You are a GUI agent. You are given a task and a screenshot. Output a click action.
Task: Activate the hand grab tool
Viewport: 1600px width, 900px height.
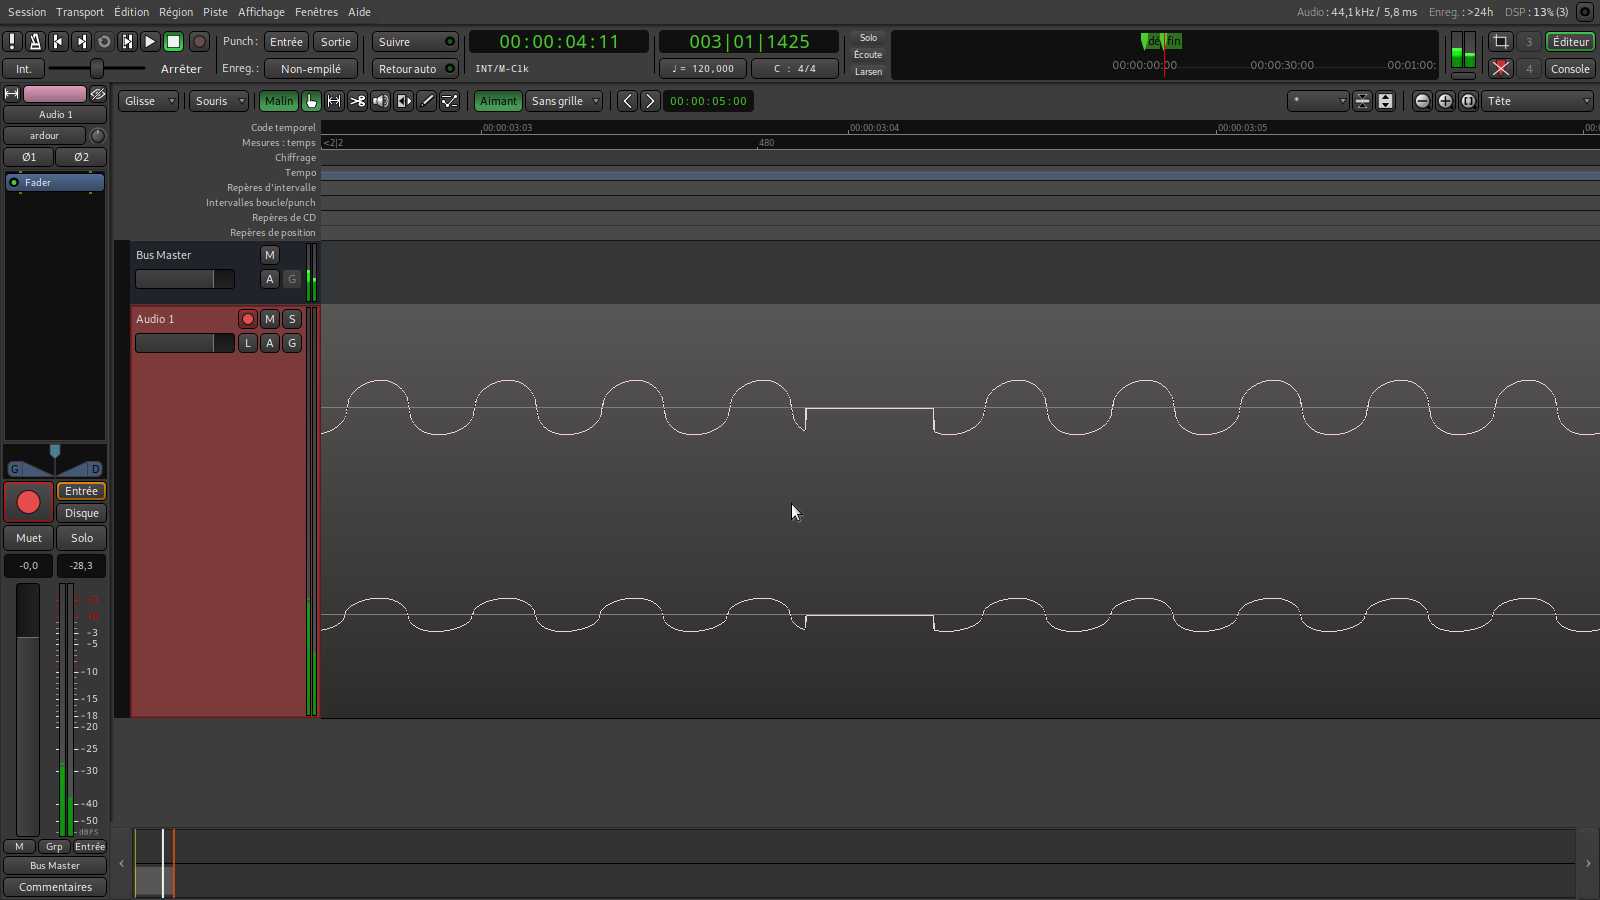[311, 101]
